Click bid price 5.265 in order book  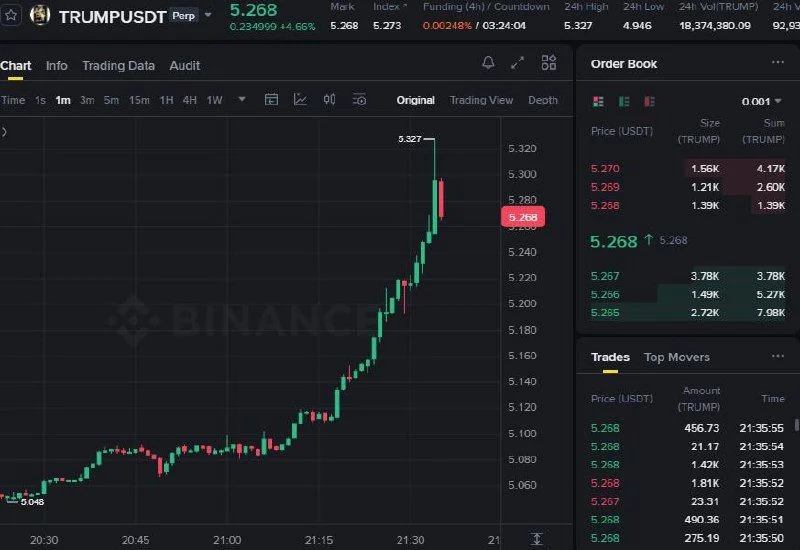point(605,312)
